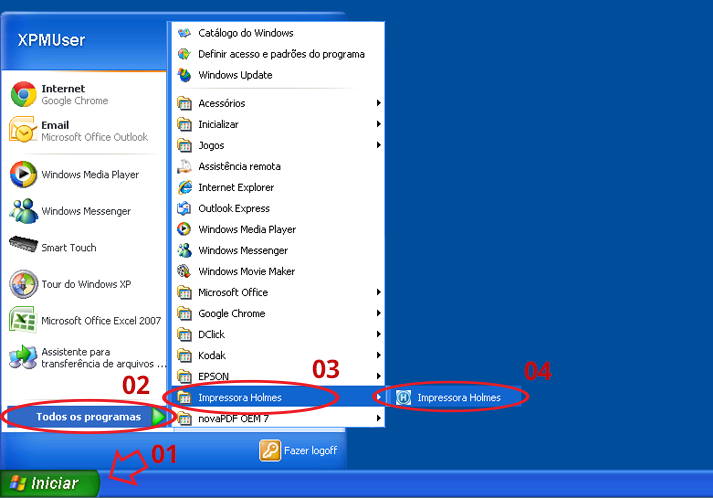Open the novaPDF OEM 7 menu entry
The image size is (713, 498).
point(279,418)
